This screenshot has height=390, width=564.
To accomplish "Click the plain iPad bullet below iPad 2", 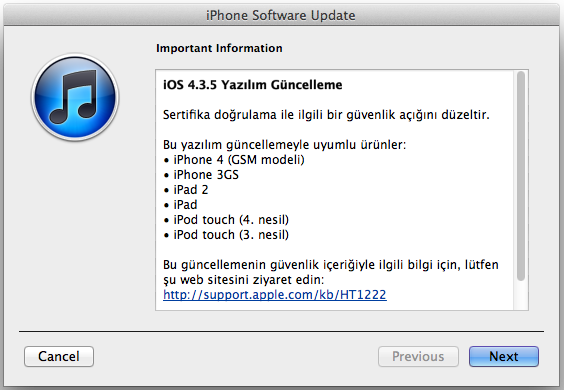I will click(180, 205).
